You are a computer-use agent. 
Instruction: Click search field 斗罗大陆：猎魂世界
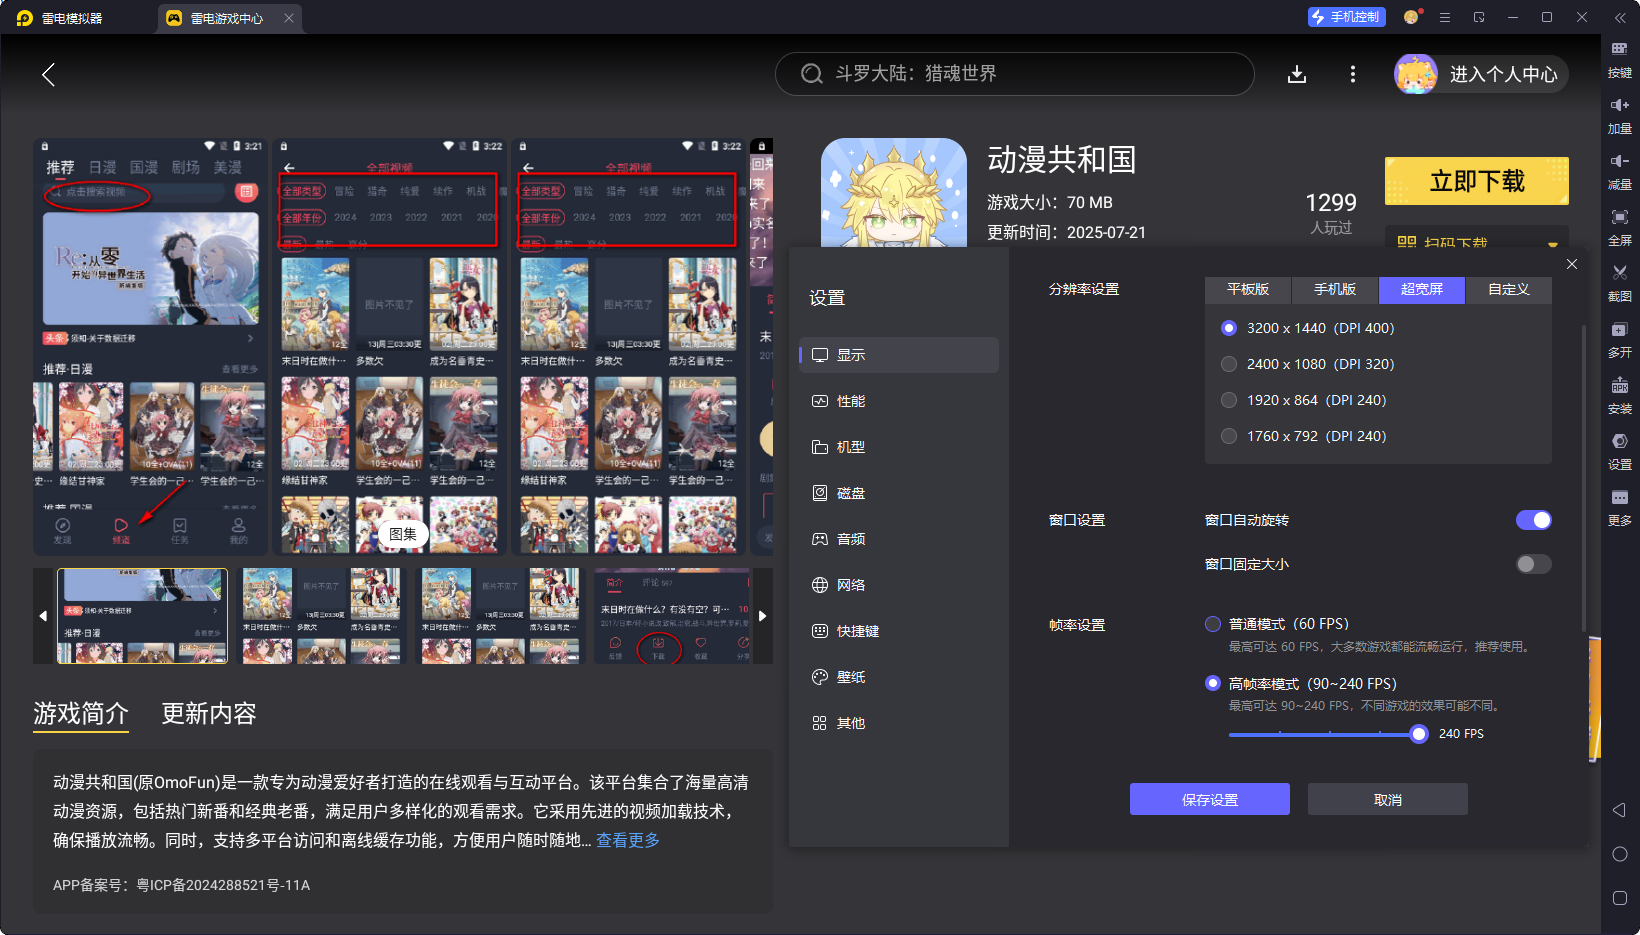[1015, 74]
